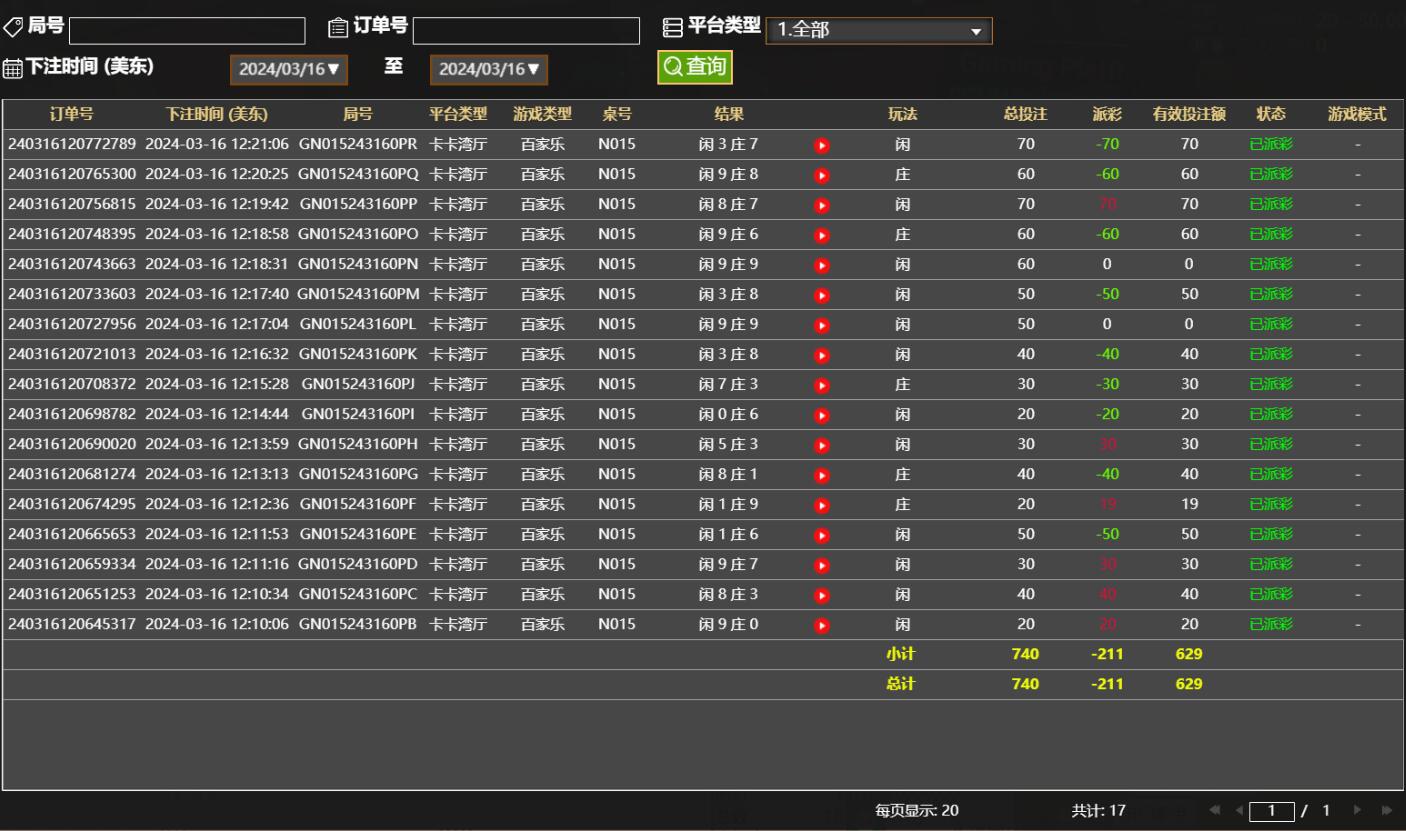Play replay for order 240316120721013
1406x831 pixels.
coord(822,355)
